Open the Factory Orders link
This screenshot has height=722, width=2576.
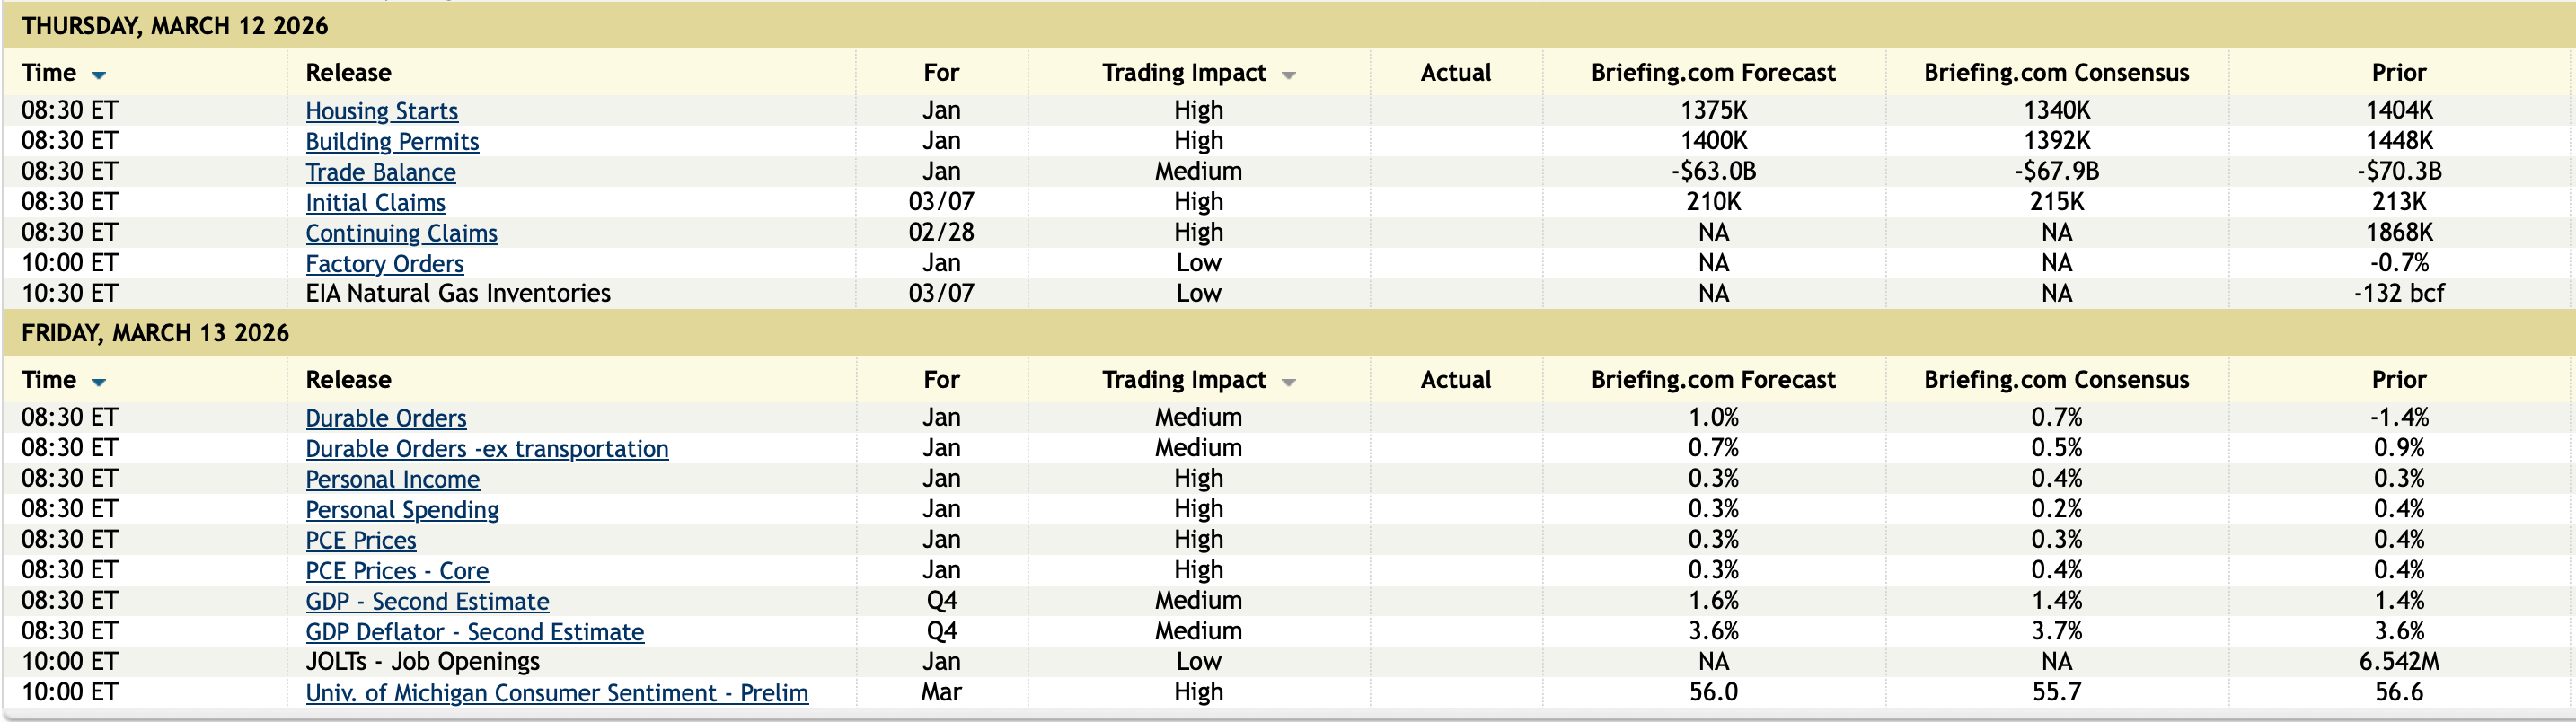click(x=384, y=264)
